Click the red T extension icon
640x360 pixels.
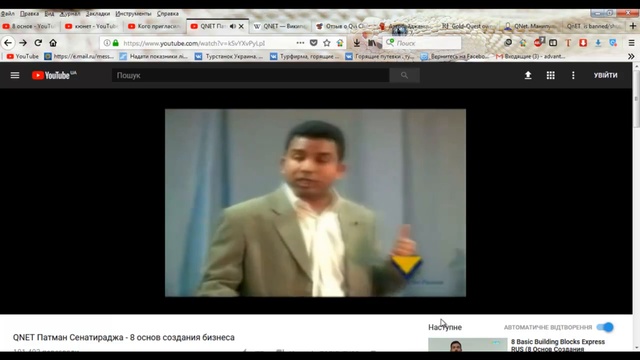568,43
